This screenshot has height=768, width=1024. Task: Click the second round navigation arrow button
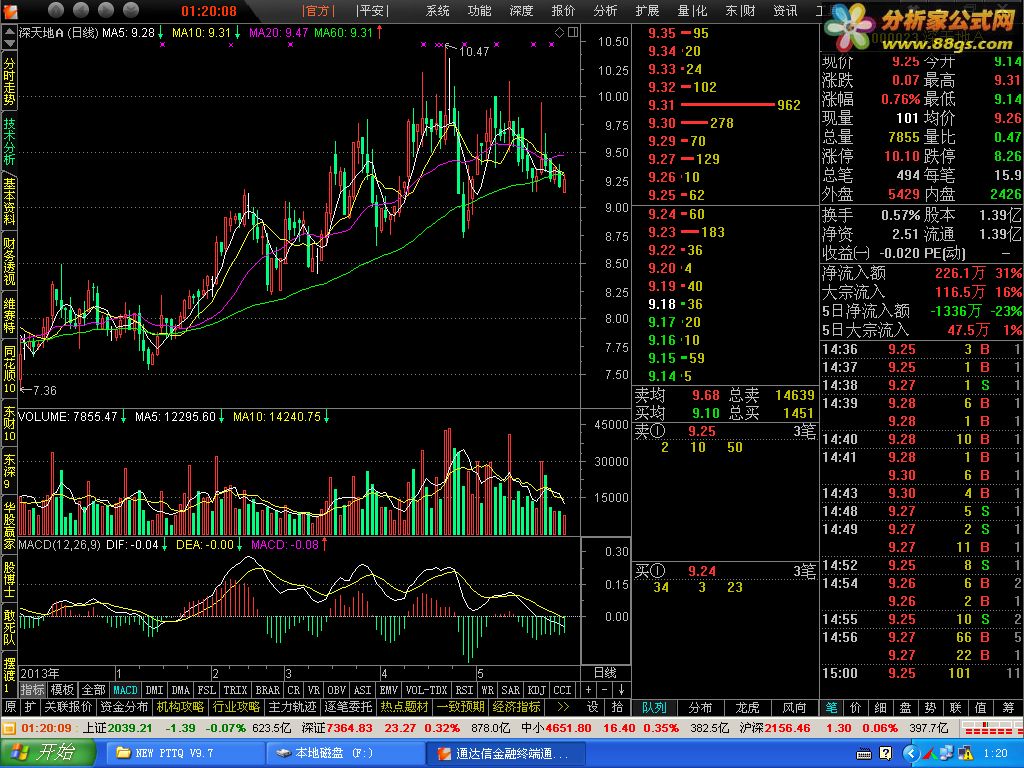81,10
